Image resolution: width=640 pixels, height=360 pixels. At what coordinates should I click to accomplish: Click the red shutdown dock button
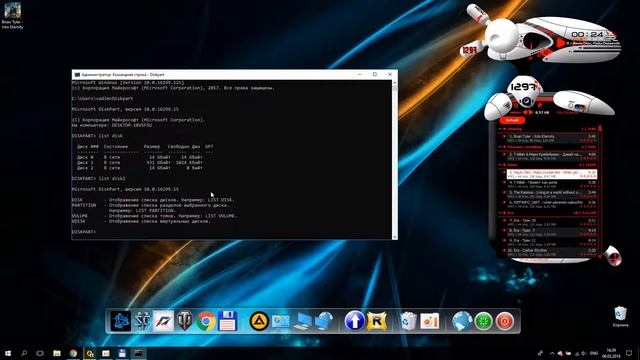[505, 321]
